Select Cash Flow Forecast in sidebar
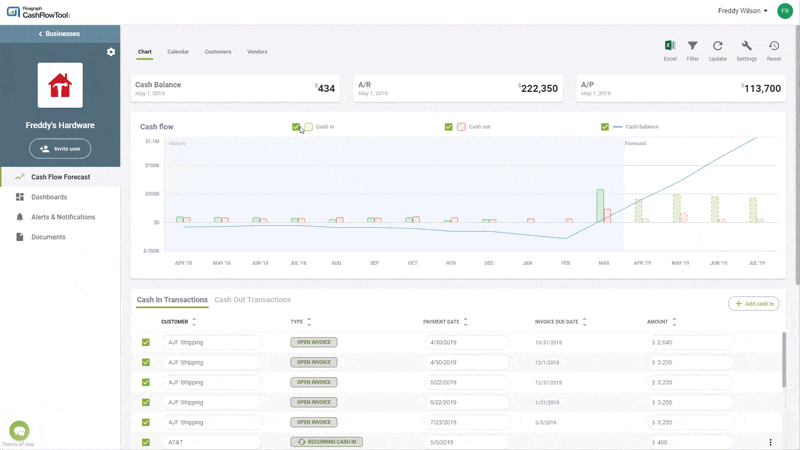 click(x=60, y=177)
